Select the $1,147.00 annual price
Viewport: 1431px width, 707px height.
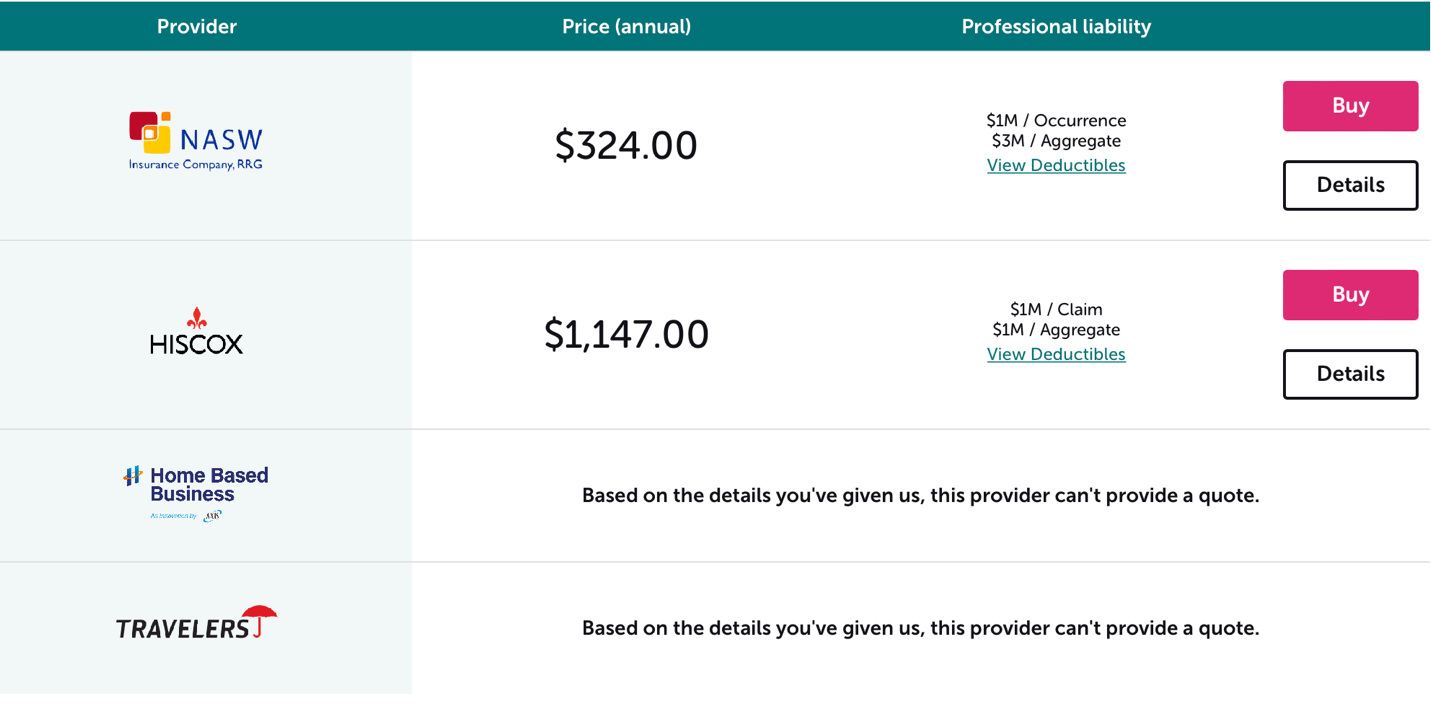[x=626, y=334]
